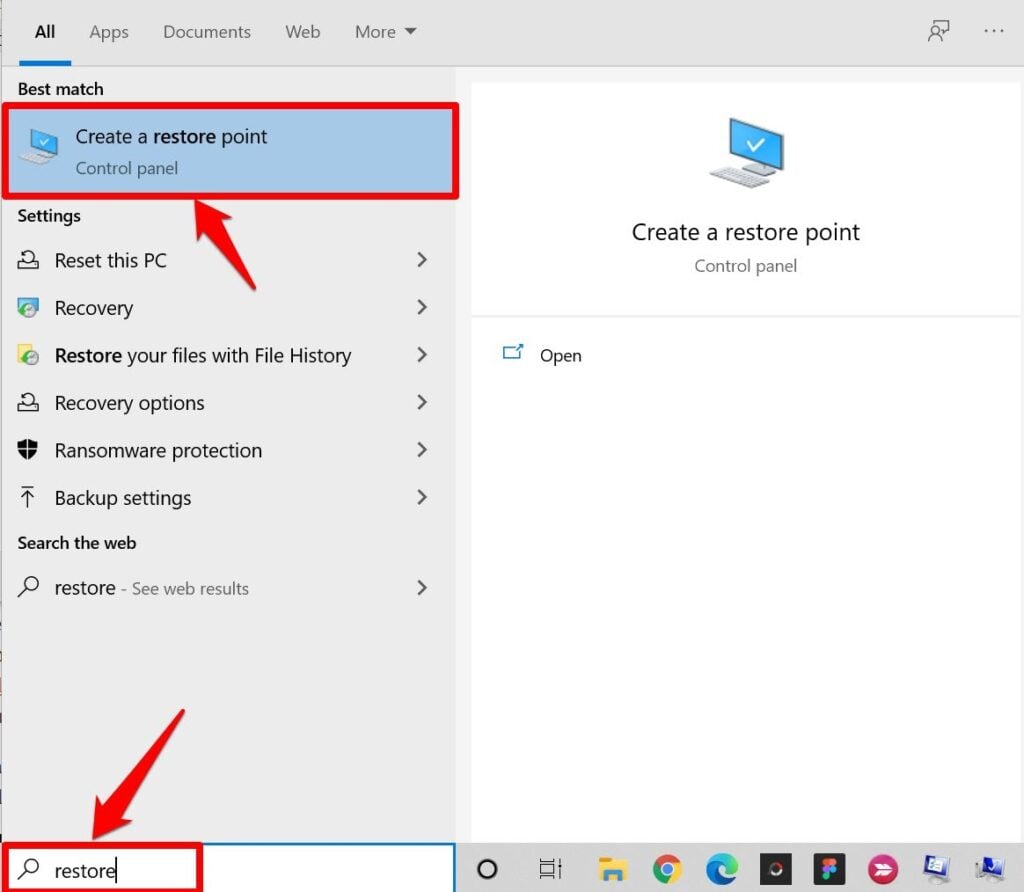Launch Microsoft Edge from the taskbar

(x=722, y=869)
